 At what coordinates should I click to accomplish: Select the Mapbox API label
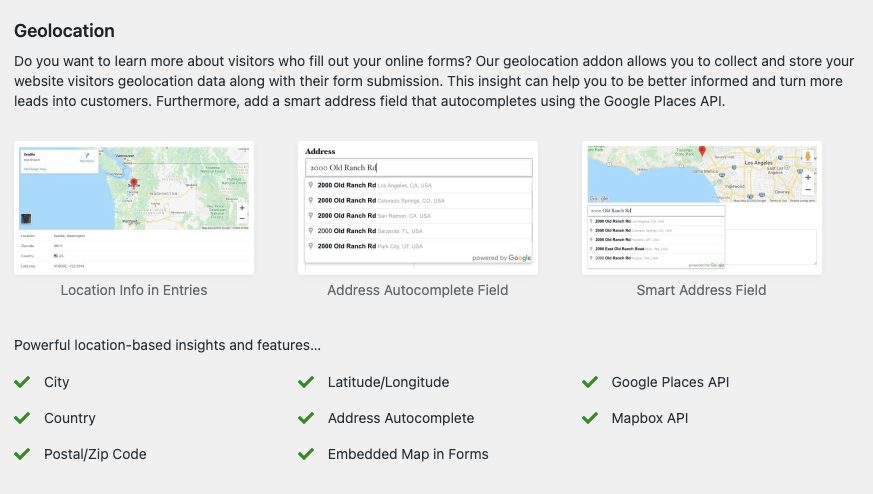pos(650,418)
